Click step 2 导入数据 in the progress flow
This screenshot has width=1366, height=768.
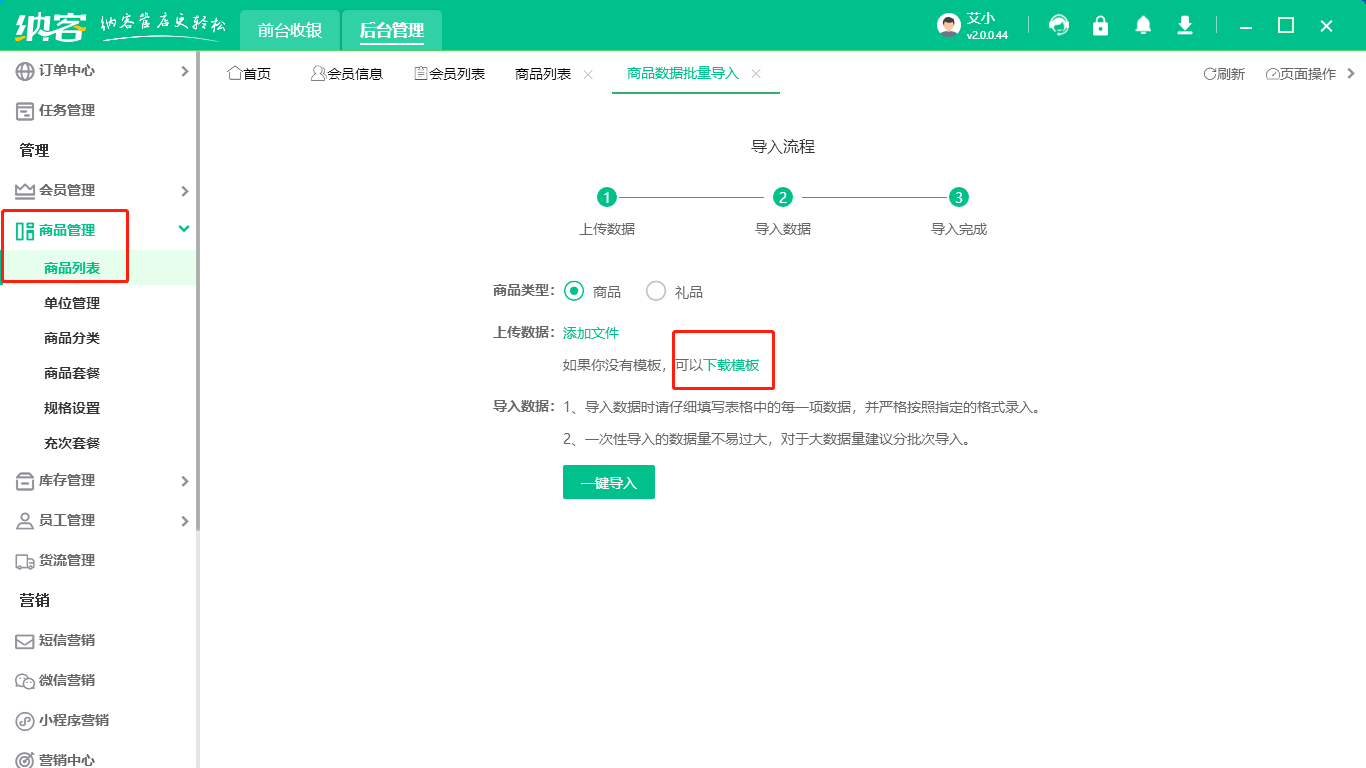pos(781,198)
